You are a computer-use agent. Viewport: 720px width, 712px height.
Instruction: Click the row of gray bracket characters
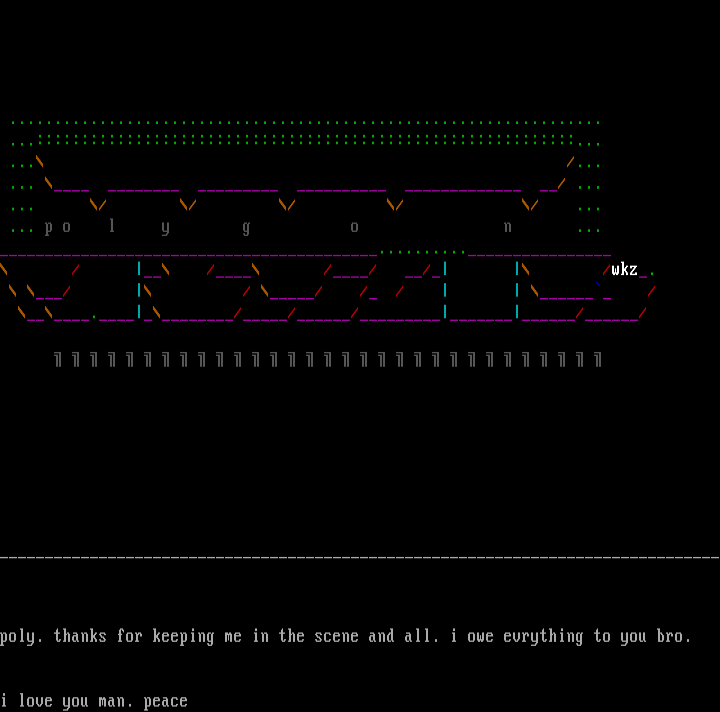pyautogui.click(x=327, y=360)
